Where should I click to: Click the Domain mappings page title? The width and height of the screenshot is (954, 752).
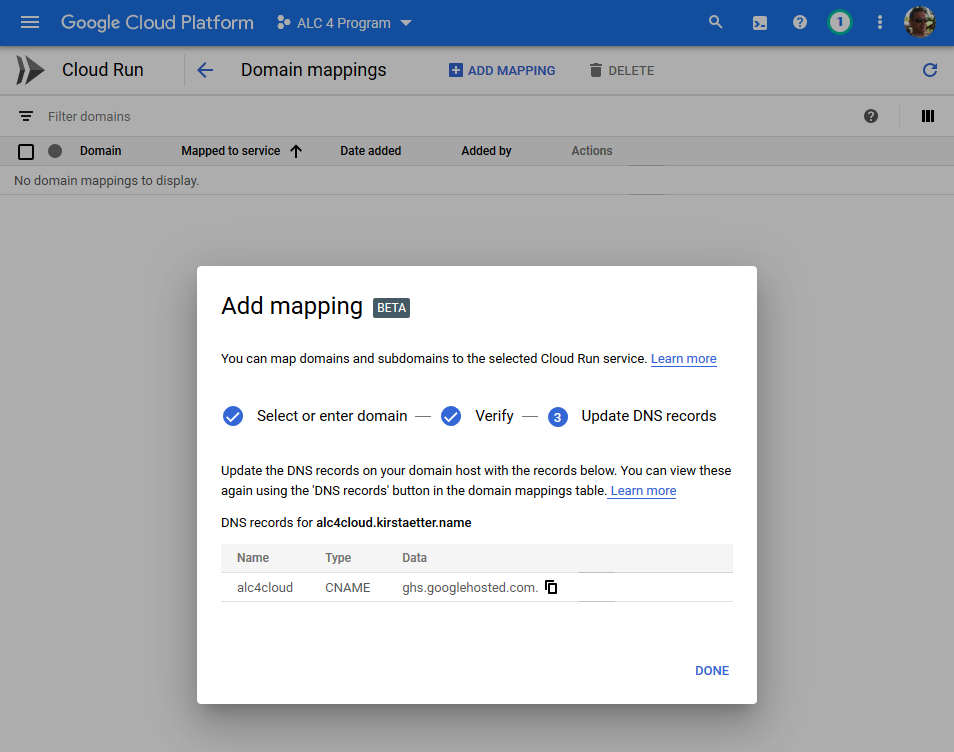click(313, 70)
